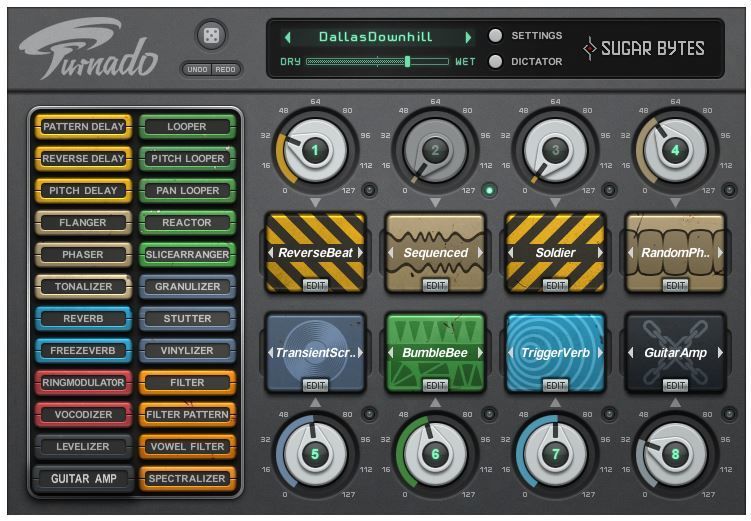The height and width of the screenshot is (521, 751).
Task: Go to previous preset before DallasDownhill
Action: (x=287, y=37)
